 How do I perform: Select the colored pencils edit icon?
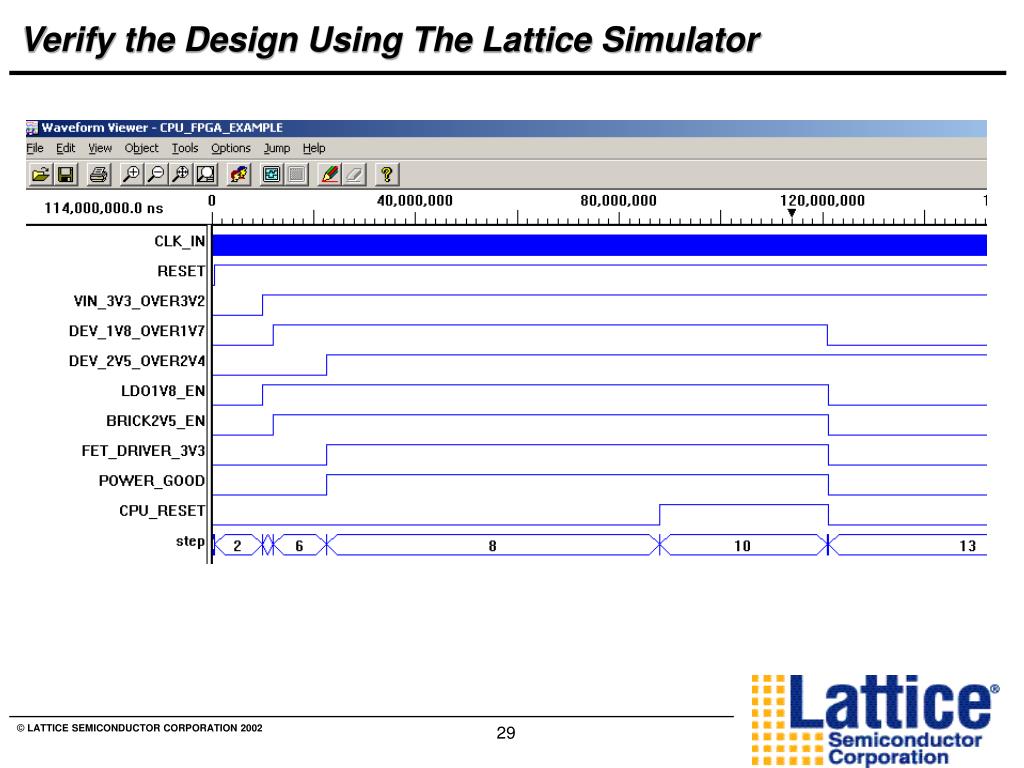(329, 174)
